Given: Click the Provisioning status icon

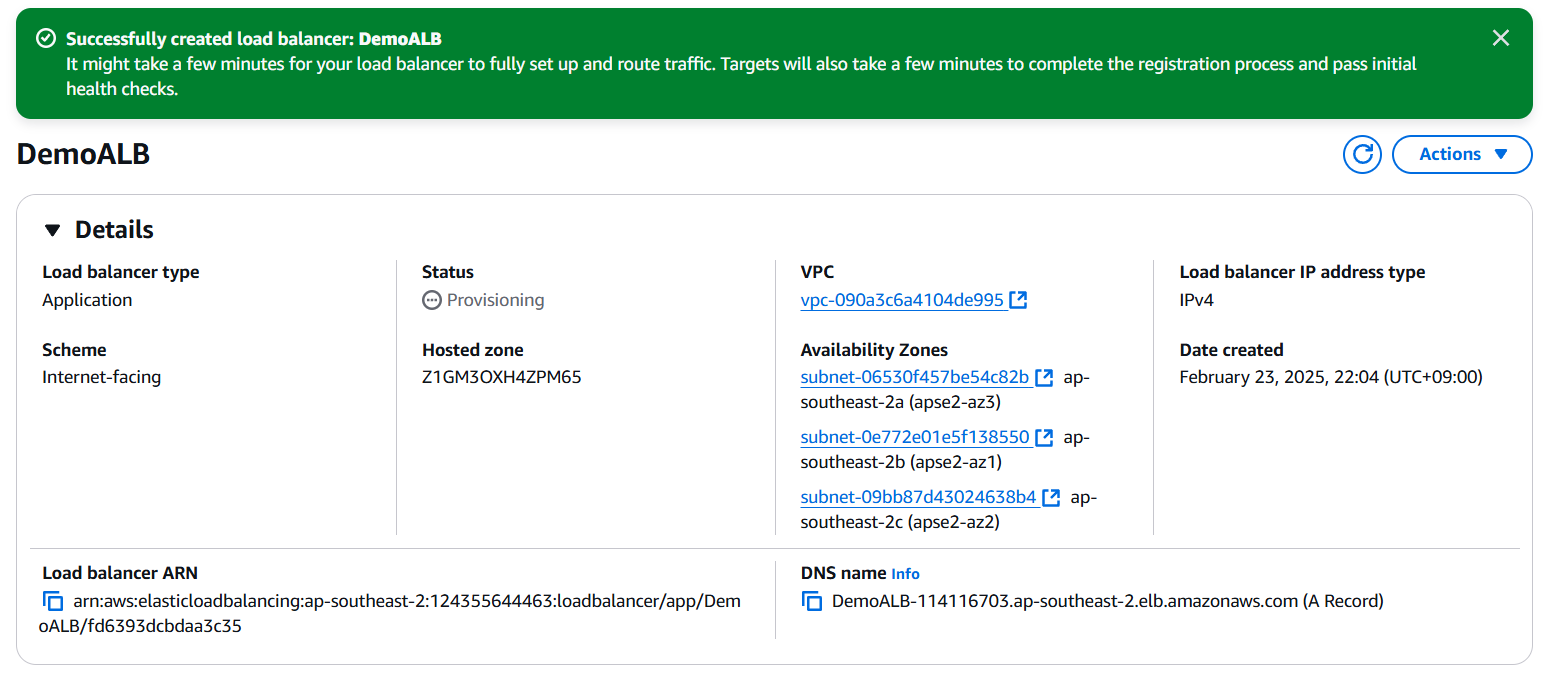Looking at the screenshot, I should 431,300.
